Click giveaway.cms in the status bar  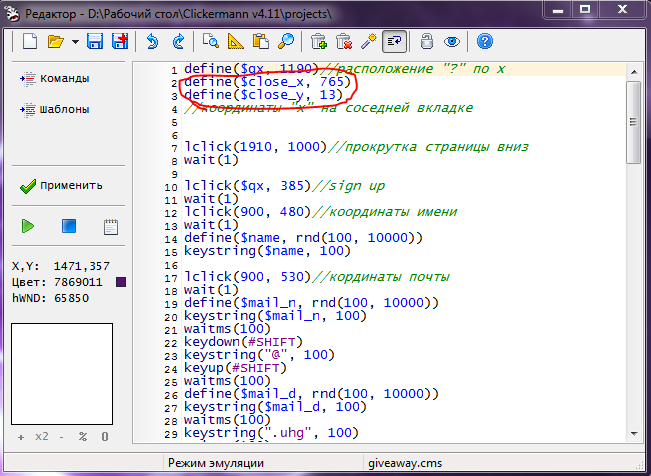pyautogui.click(x=405, y=463)
